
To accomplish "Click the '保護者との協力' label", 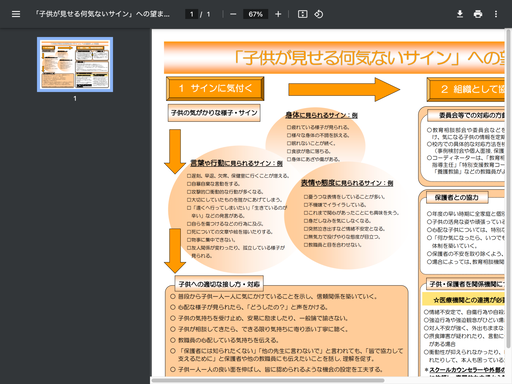I will pyautogui.click(x=457, y=197).
